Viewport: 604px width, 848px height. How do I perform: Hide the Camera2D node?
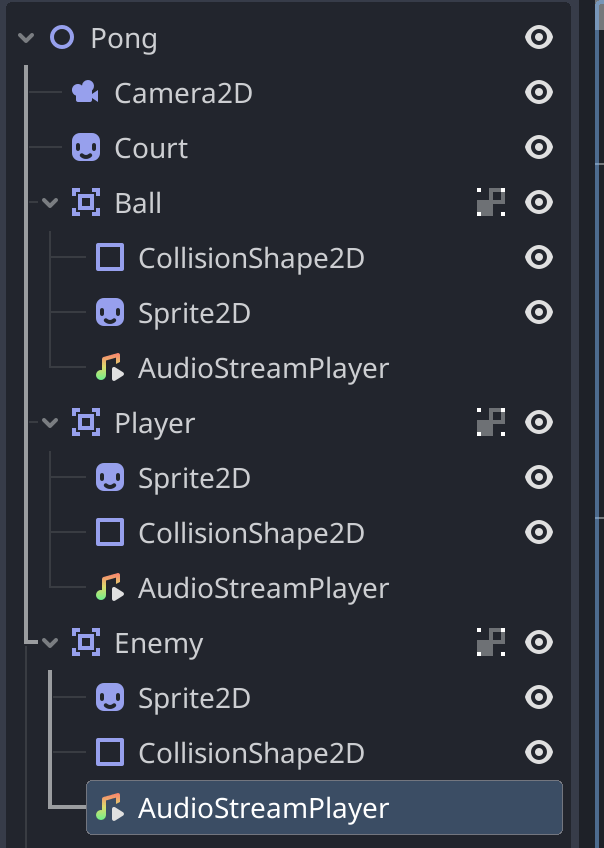click(x=539, y=94)
